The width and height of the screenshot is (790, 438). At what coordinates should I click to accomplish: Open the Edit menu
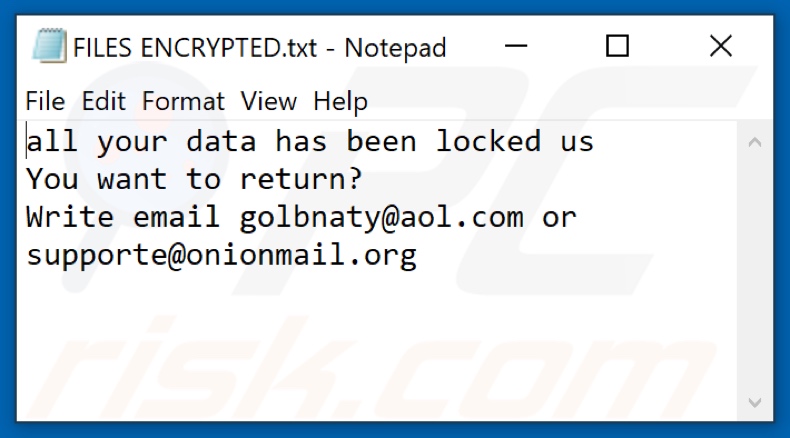(x=103, y=101)
